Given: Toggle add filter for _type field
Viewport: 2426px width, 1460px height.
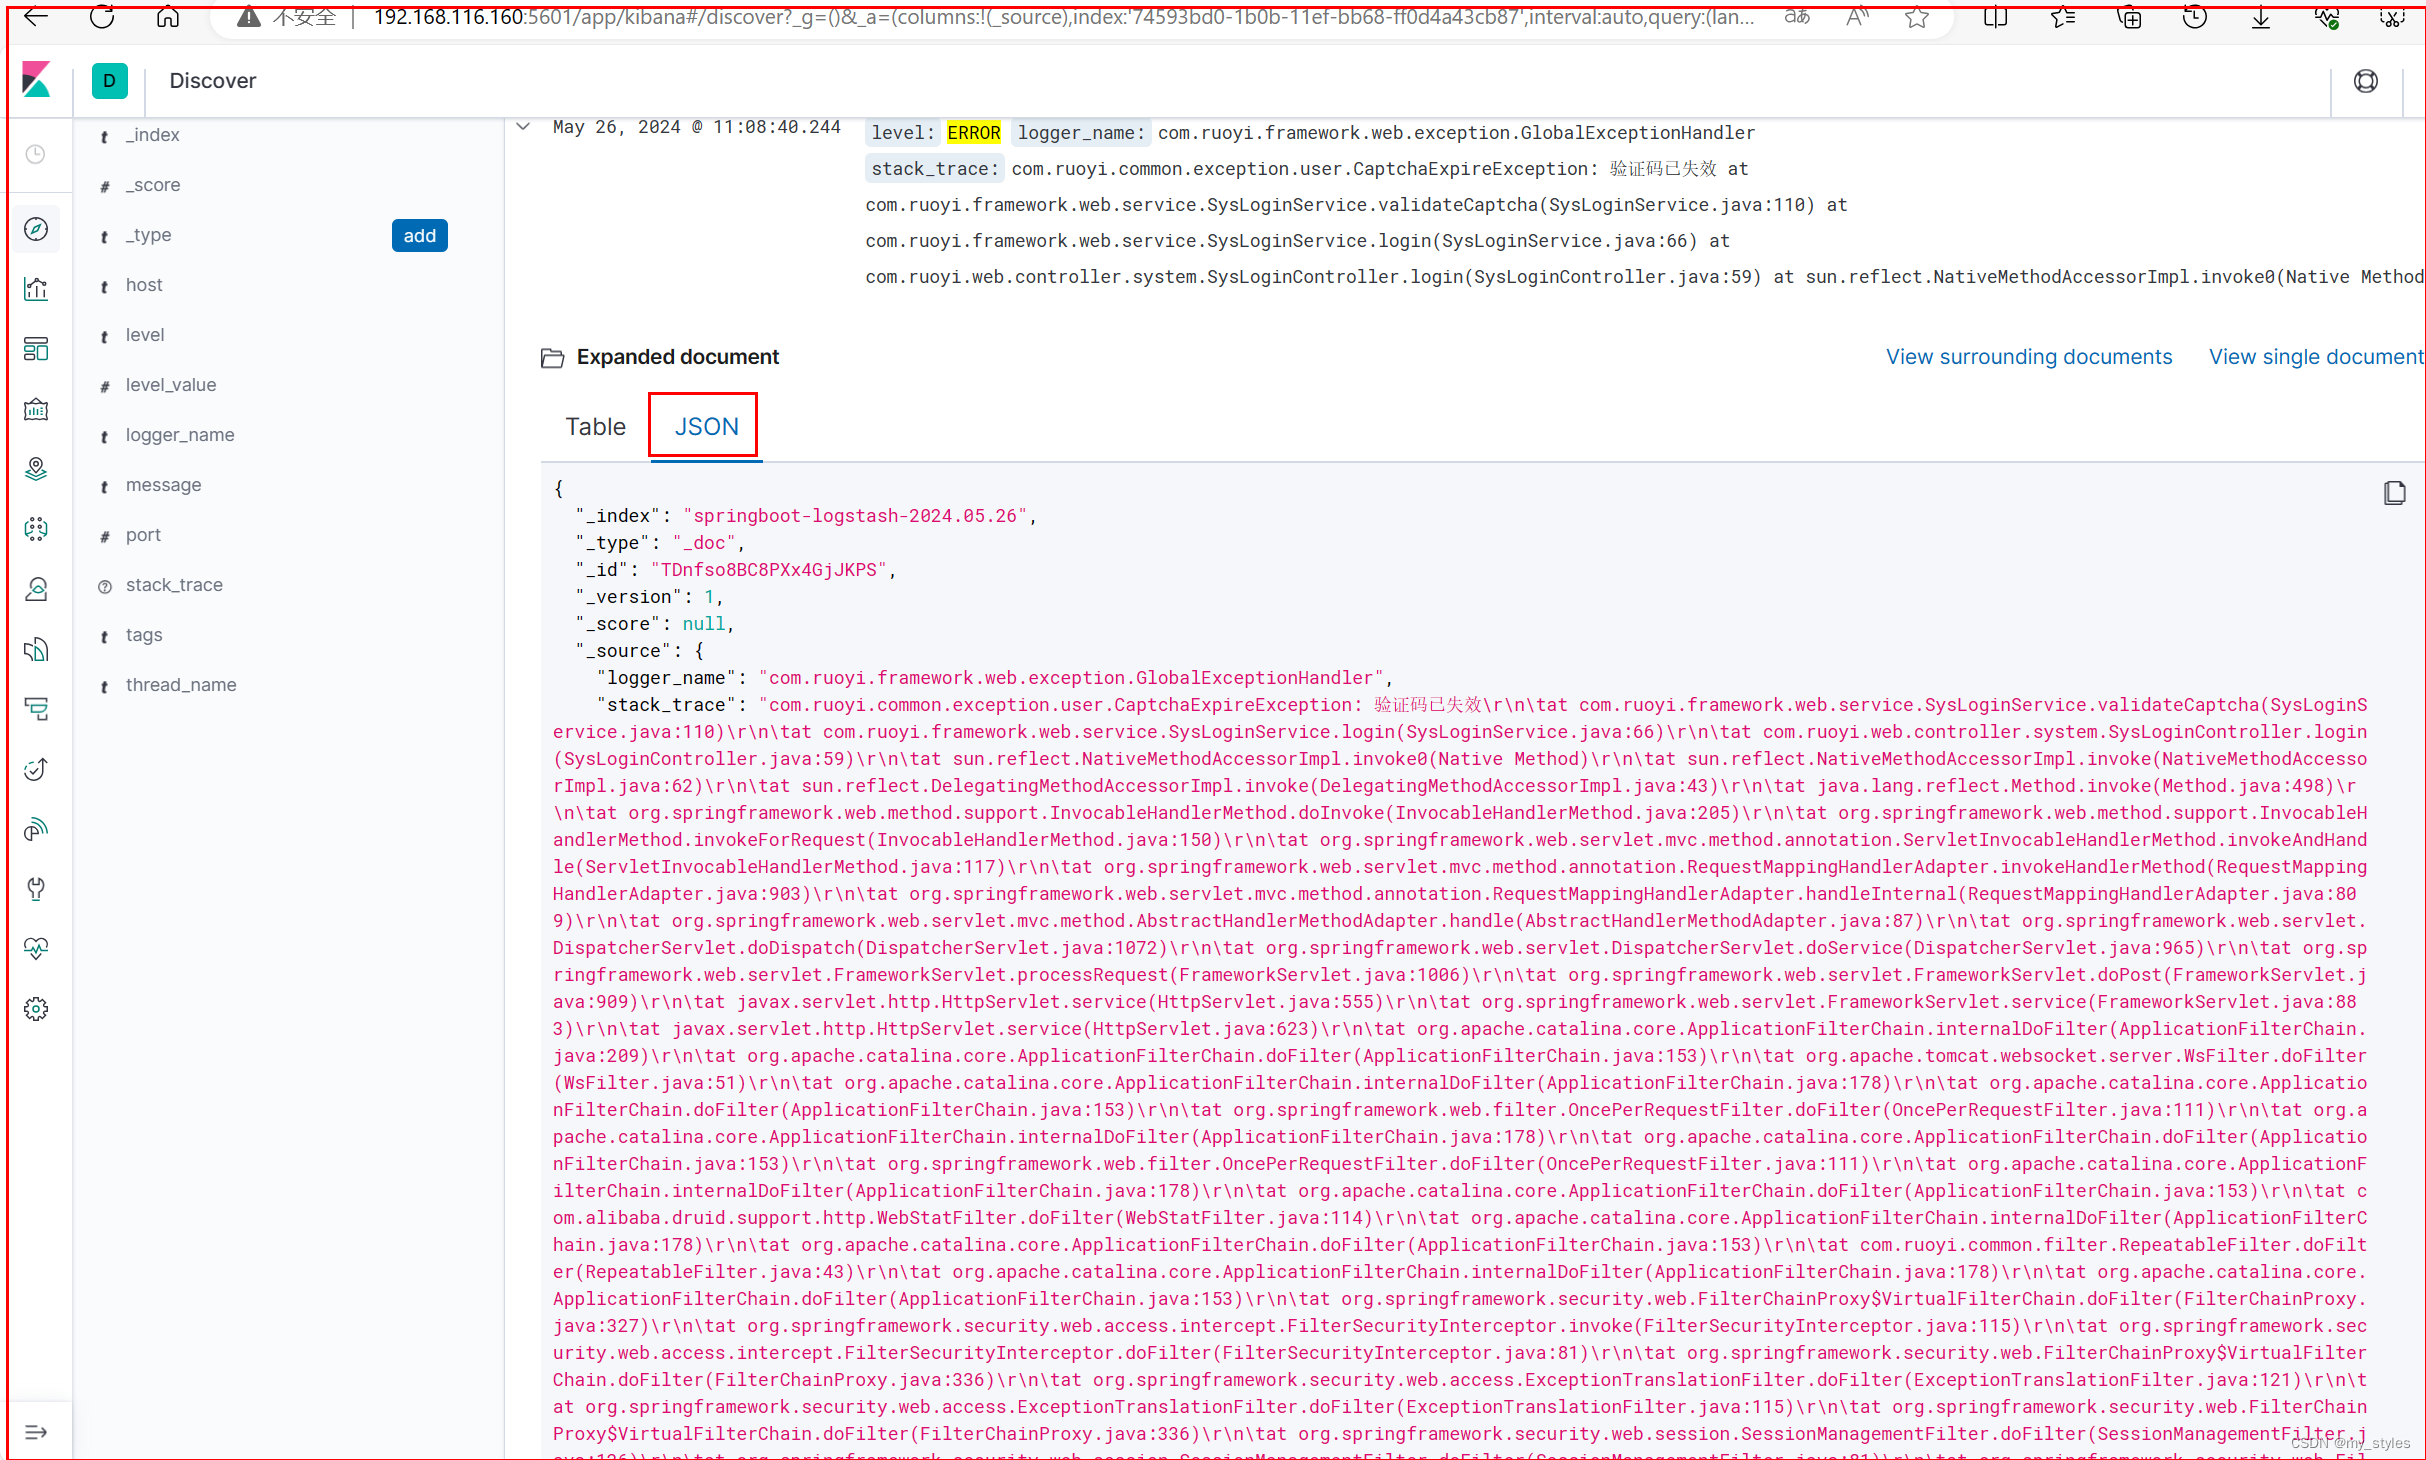Looking at the screenshot, I should pyautogui.click(x=421, y=234).
